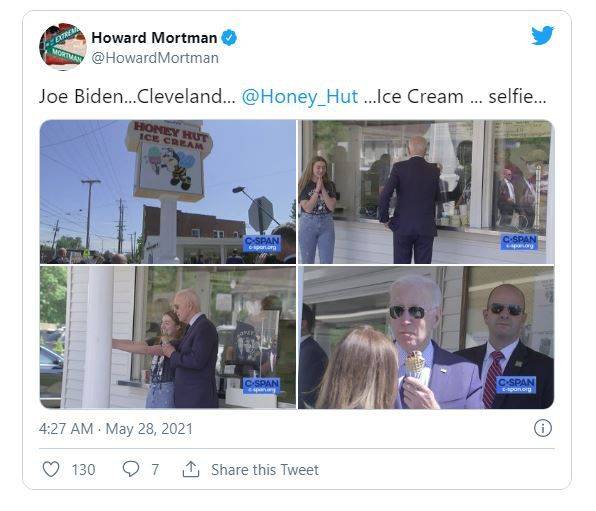This screenshot has height=511, width=596.
Task: Open the Honey Hut sign photo
Action: pyautogui.click(x=168, y=192)
